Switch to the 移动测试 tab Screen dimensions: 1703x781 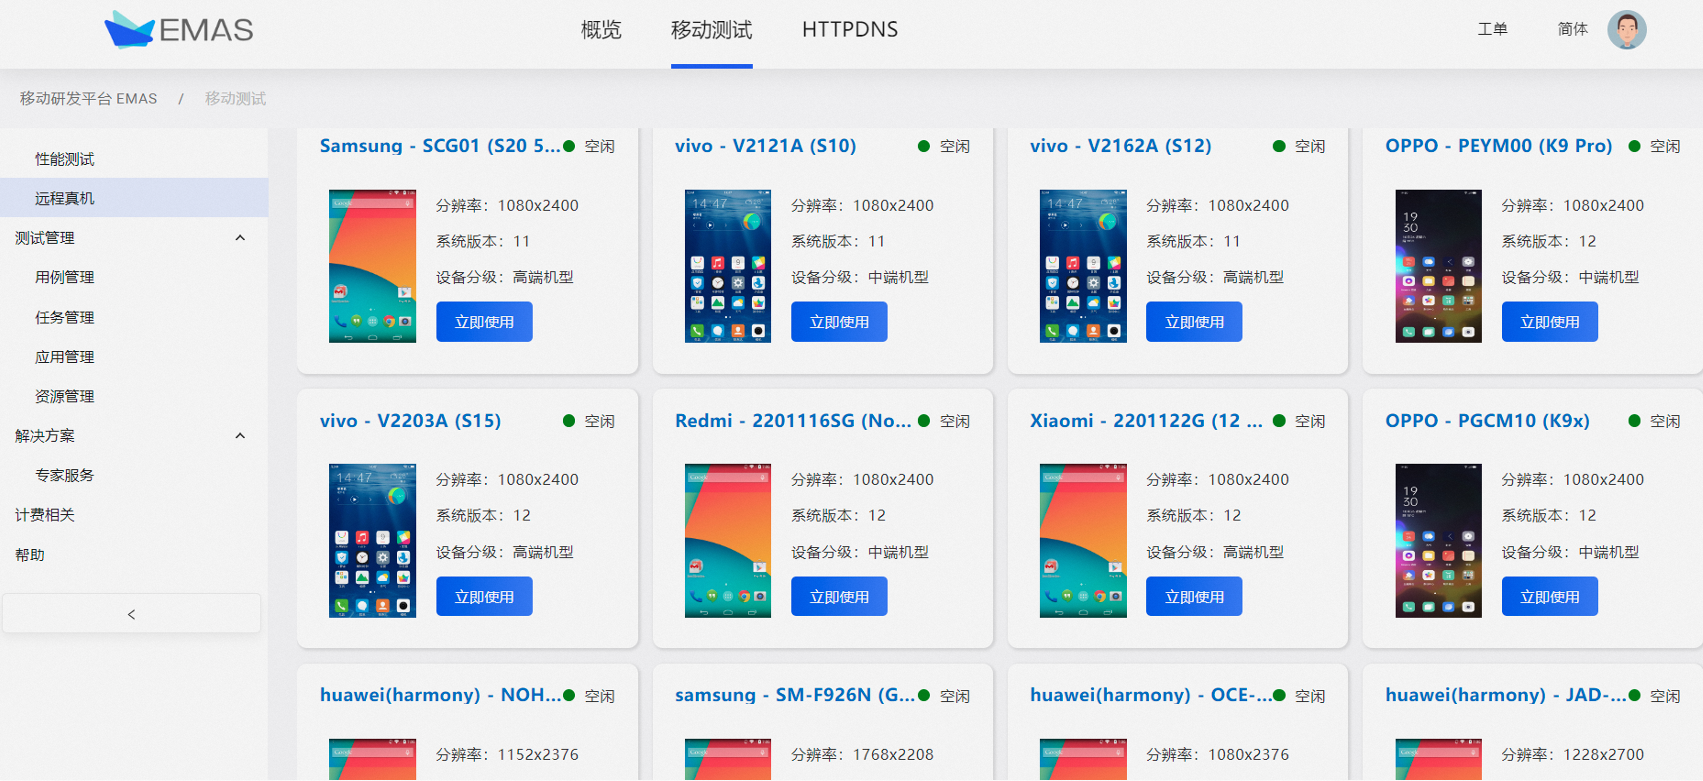[712, 30]
